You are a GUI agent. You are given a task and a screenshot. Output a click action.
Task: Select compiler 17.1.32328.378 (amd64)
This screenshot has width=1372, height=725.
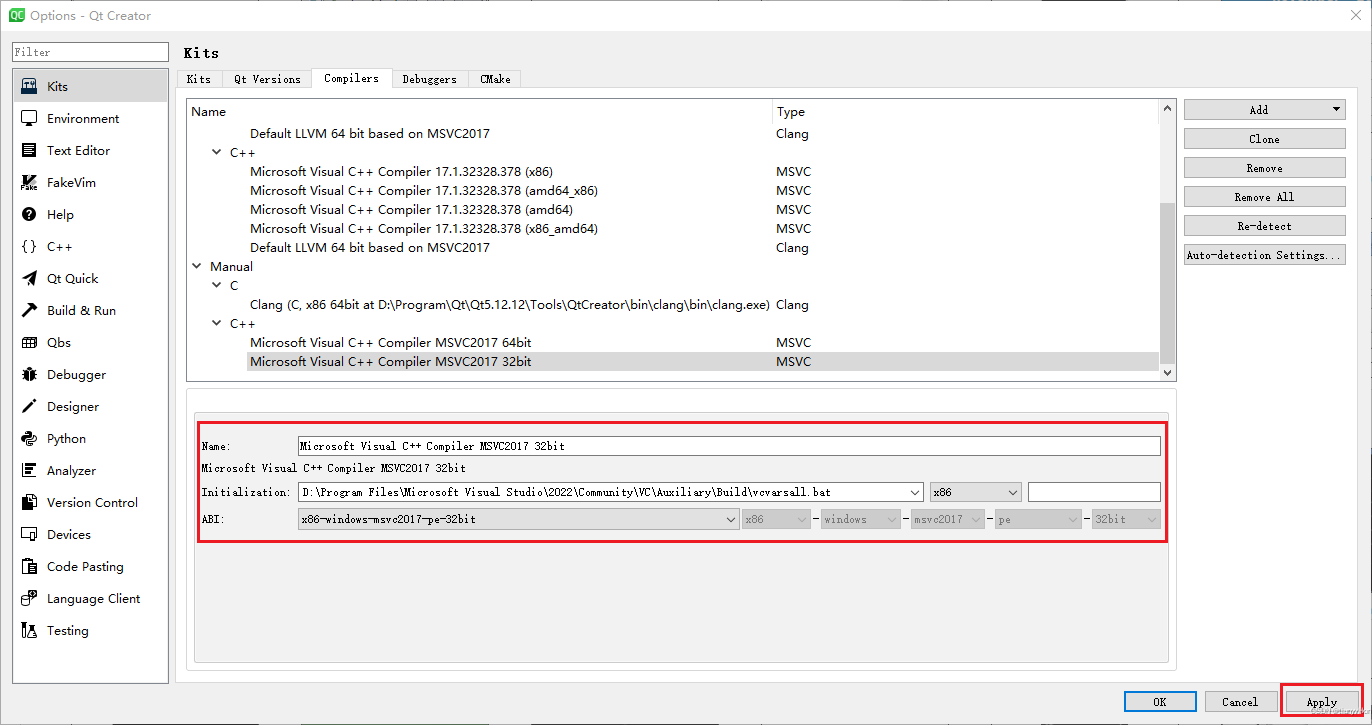[x=411, y=210]
